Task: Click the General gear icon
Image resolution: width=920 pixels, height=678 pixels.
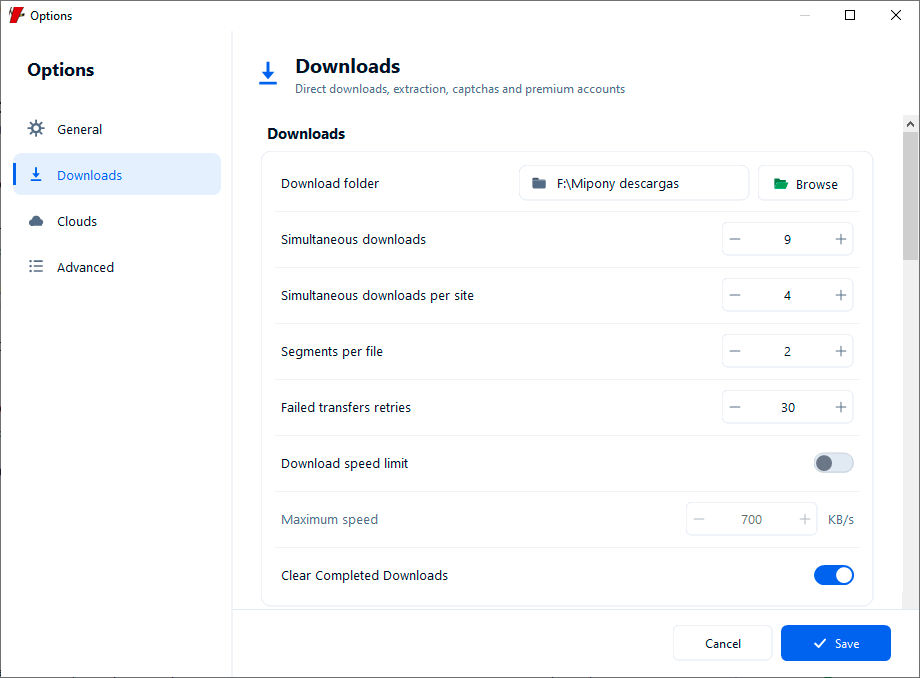Action: (36, 128)
